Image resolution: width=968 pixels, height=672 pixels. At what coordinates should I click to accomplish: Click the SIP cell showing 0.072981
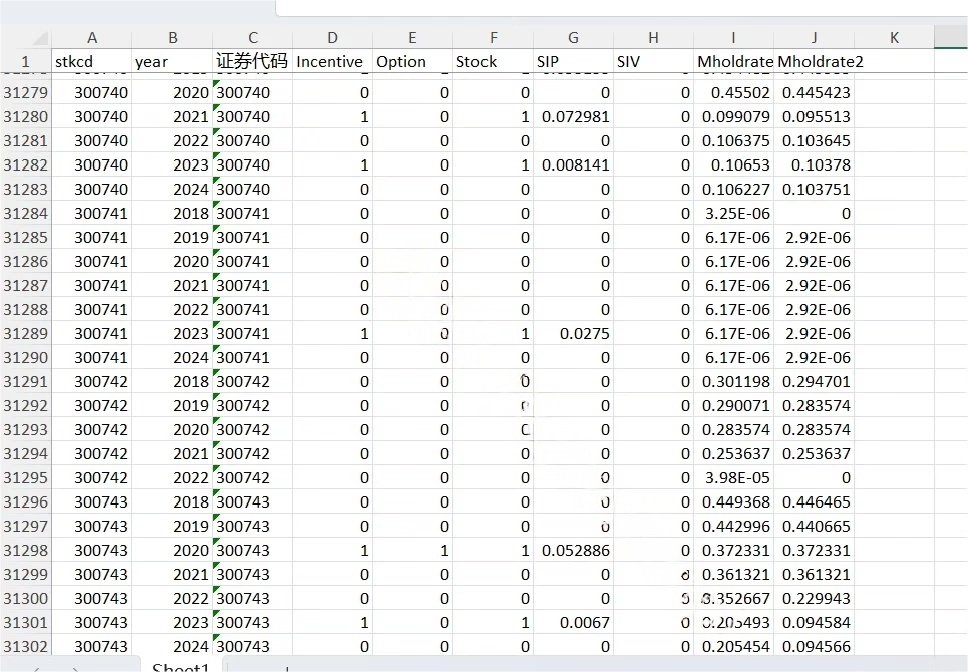pos(573,117)
